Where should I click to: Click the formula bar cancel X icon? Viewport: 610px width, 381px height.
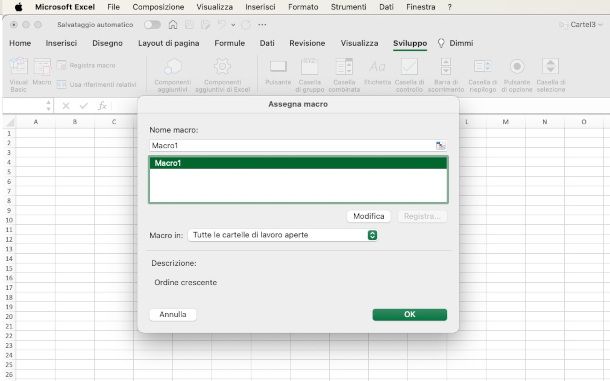point(66,106)
